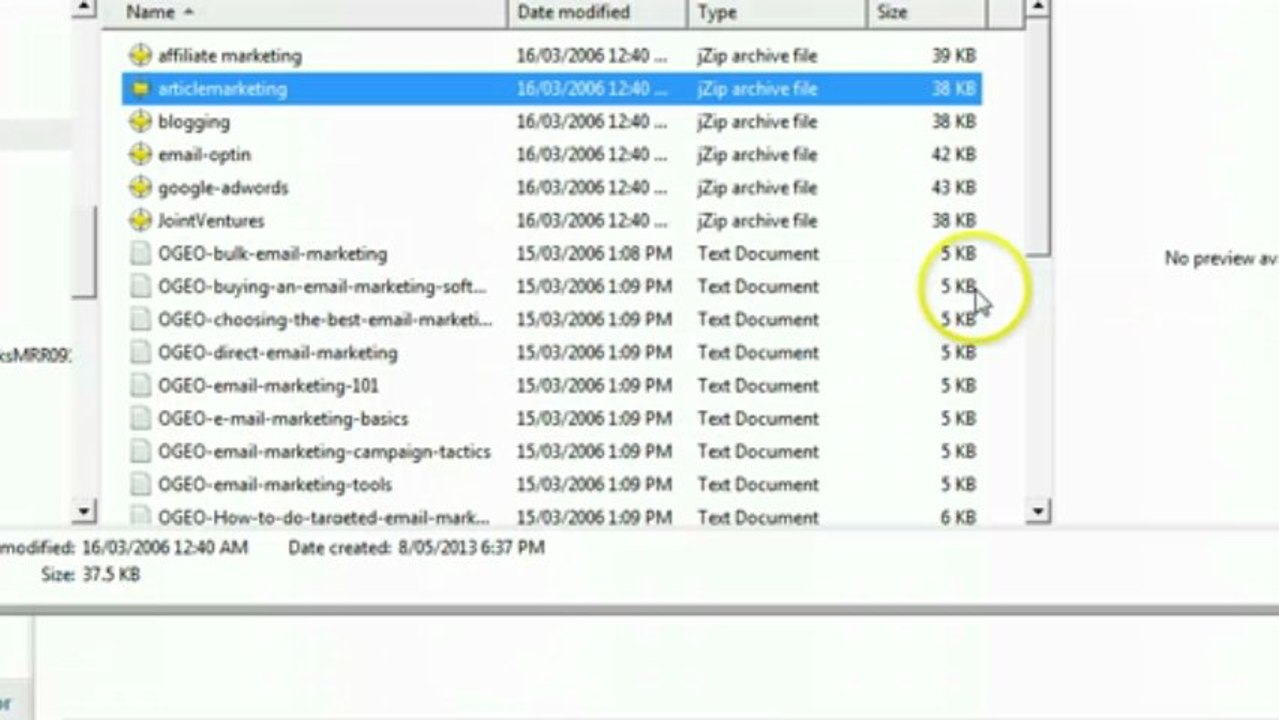1279x720 pixels.
Task: Select the file name 'OGEO-email-marketing-101'
Action: click(x=268, y=386)
